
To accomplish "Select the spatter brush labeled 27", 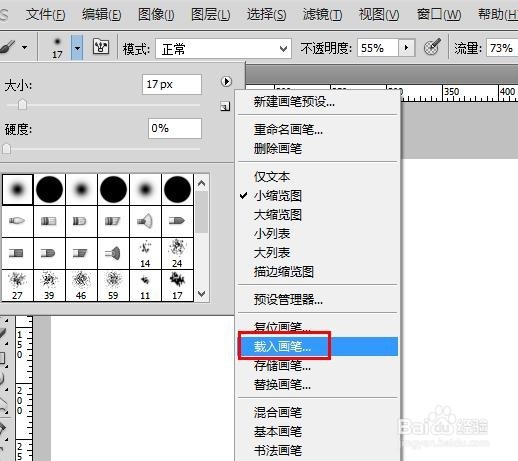I will (17, 286).
